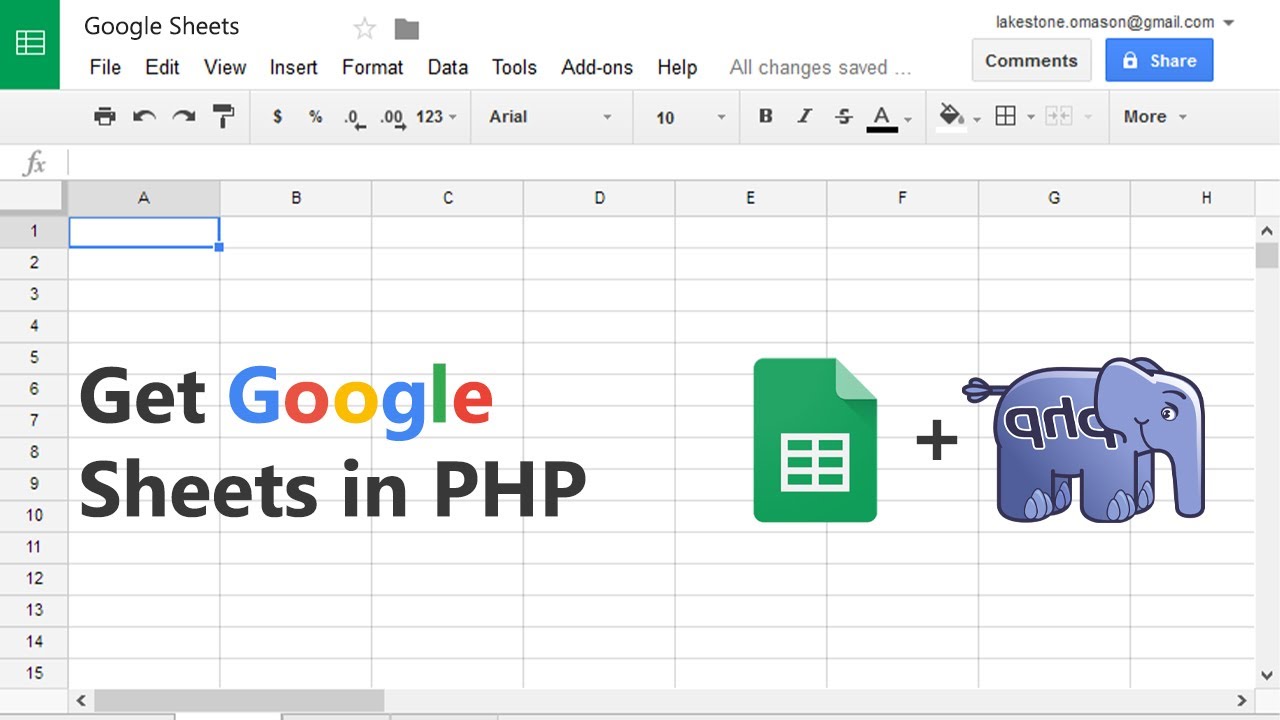
Task: Open the font size 10 dropdown
Action: [x=691, y=117]
